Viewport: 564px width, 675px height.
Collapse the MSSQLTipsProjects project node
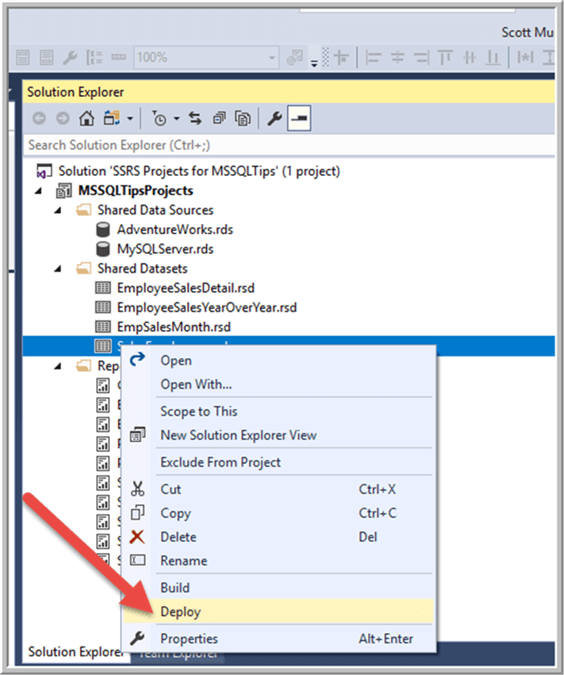click(38, 191)
